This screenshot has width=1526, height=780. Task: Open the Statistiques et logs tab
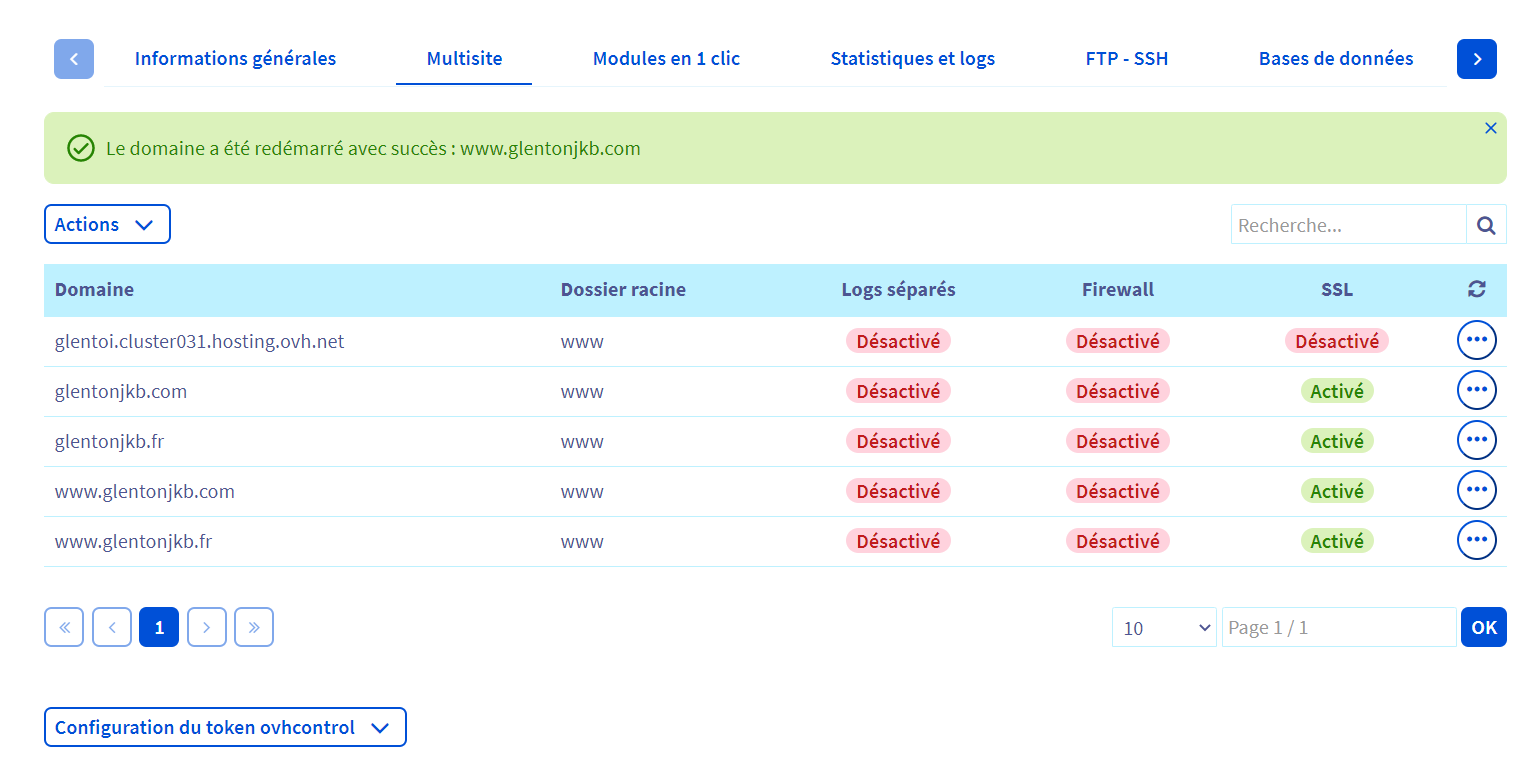click(912, 59)
